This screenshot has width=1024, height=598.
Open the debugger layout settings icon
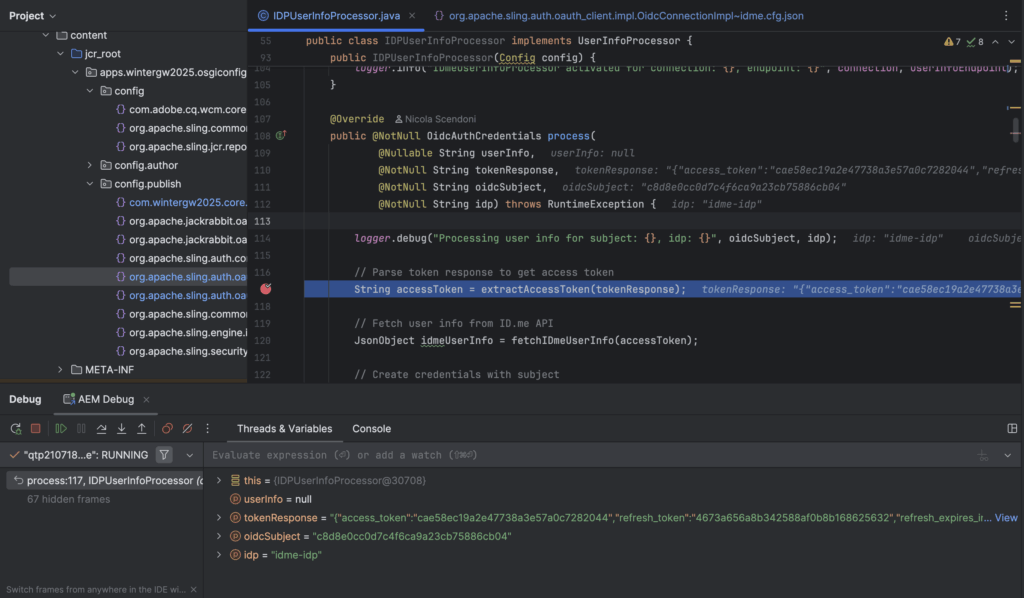[x=1012, y=429]
